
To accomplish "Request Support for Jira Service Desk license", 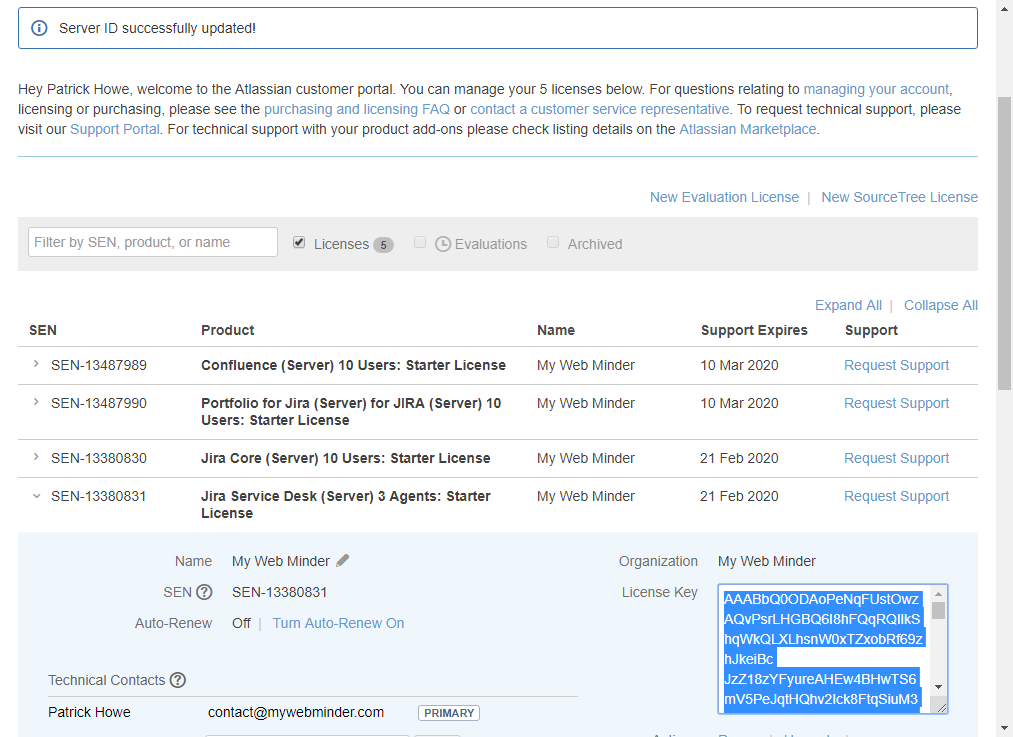I will (x=897, y=496).
